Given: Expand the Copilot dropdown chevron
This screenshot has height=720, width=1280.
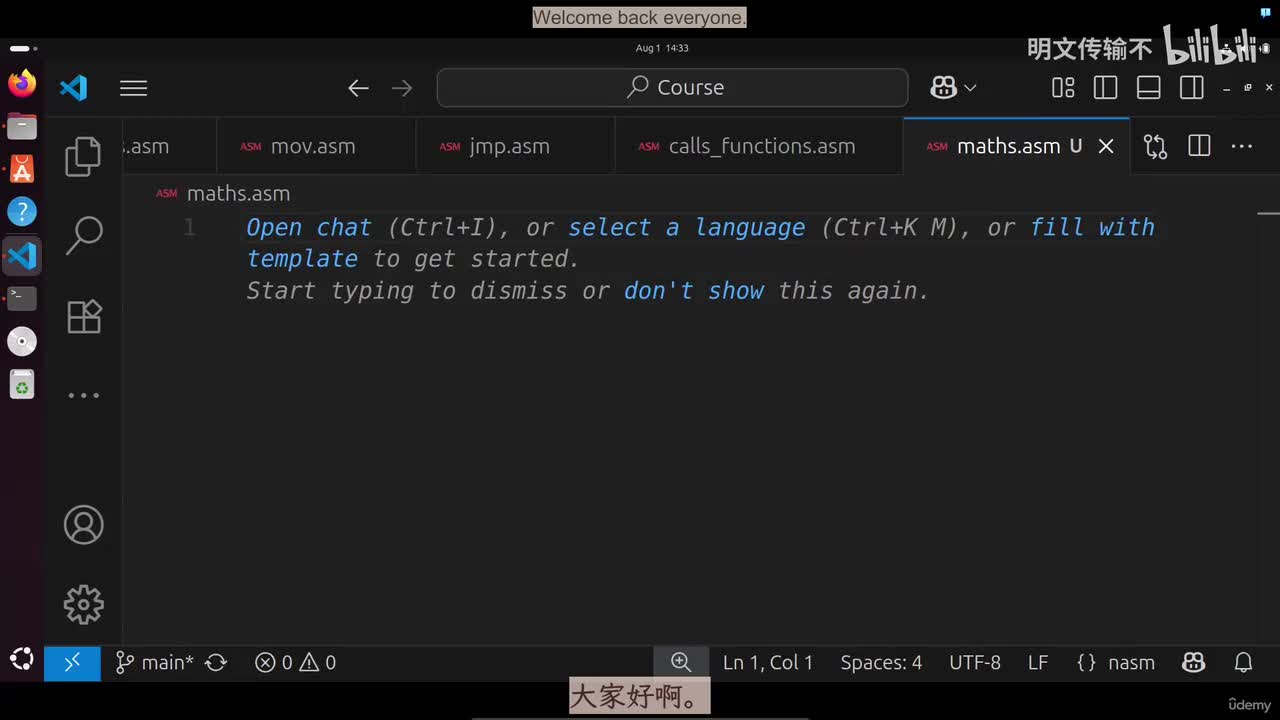Looking at the screenshot, I should click(970, 88).
